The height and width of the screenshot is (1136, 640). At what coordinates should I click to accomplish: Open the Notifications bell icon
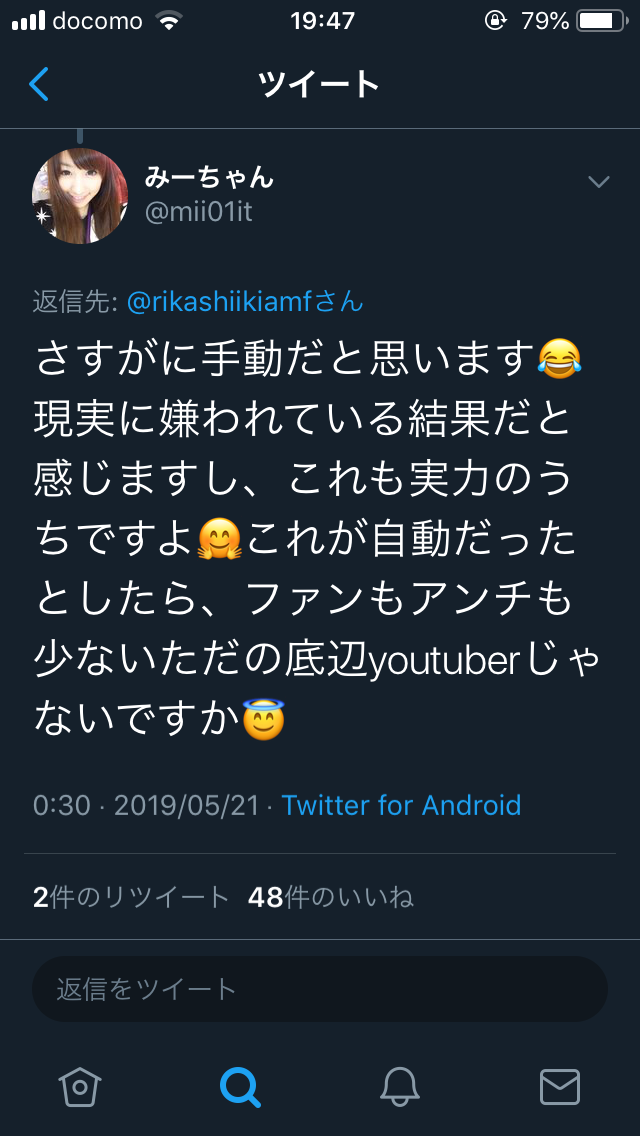click(400, 1086)
